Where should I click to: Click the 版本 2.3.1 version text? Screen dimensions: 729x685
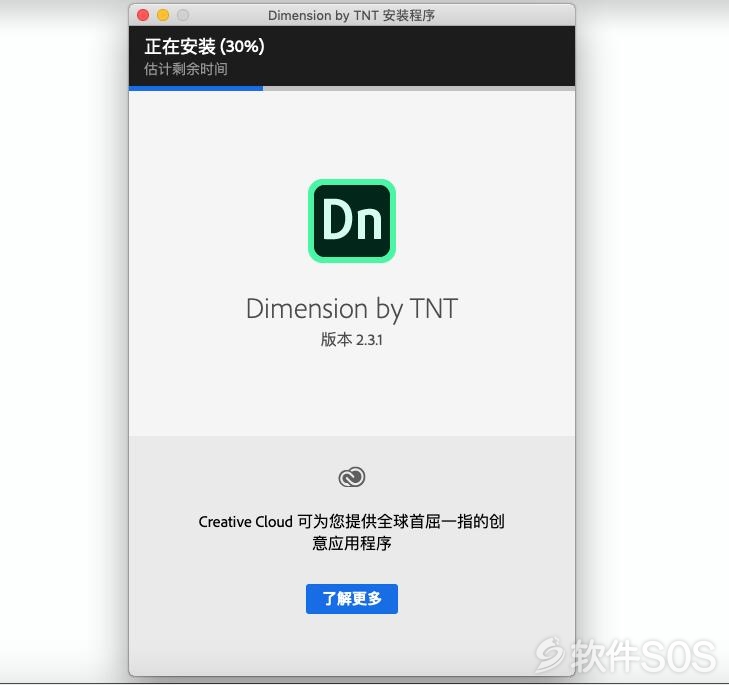351,339
